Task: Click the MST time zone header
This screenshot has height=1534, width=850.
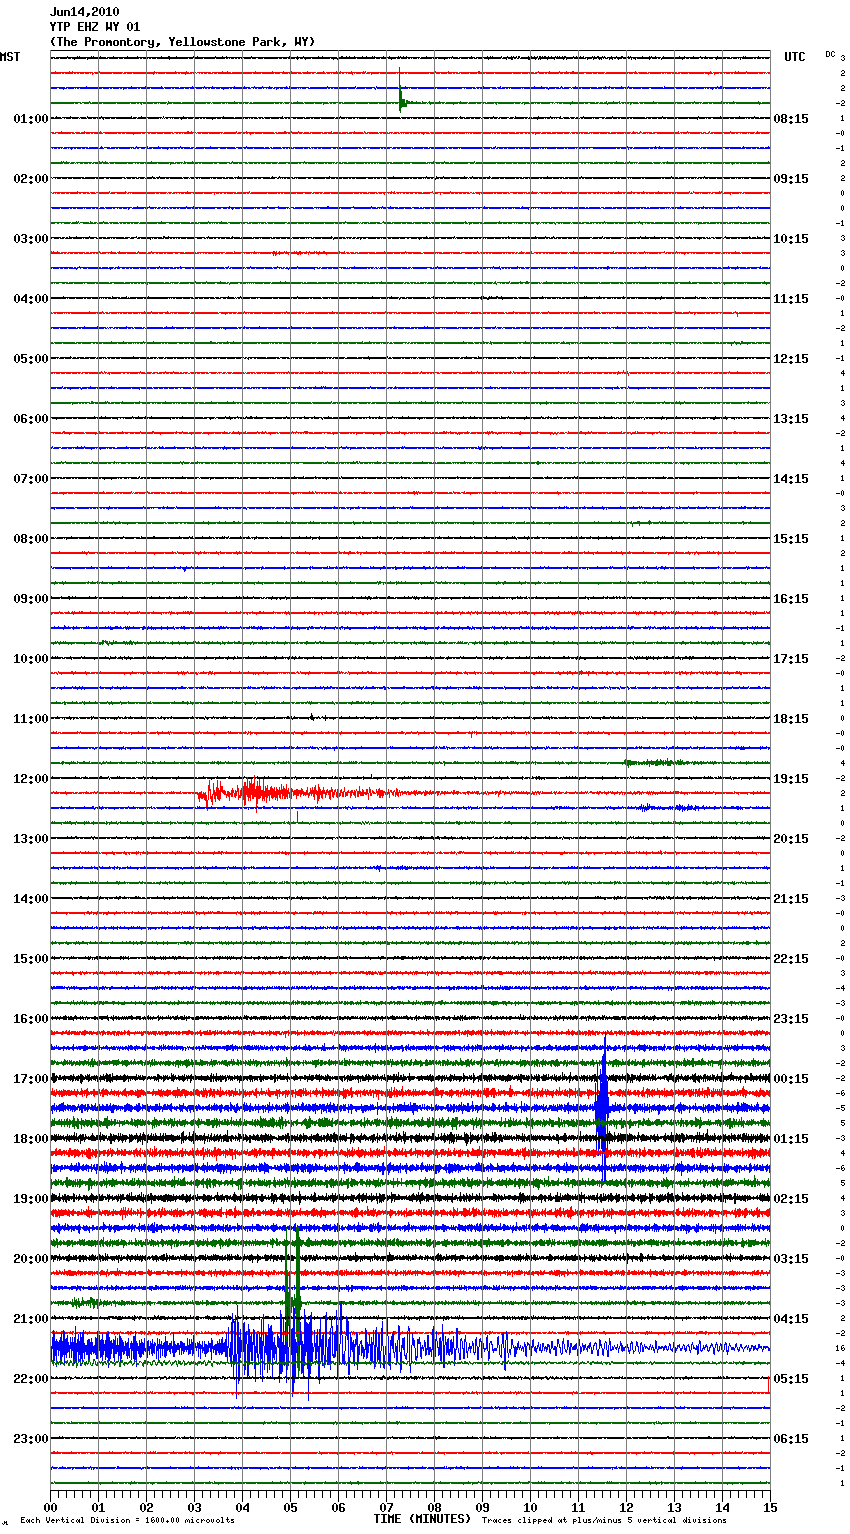Action: [x=10, y=57]
